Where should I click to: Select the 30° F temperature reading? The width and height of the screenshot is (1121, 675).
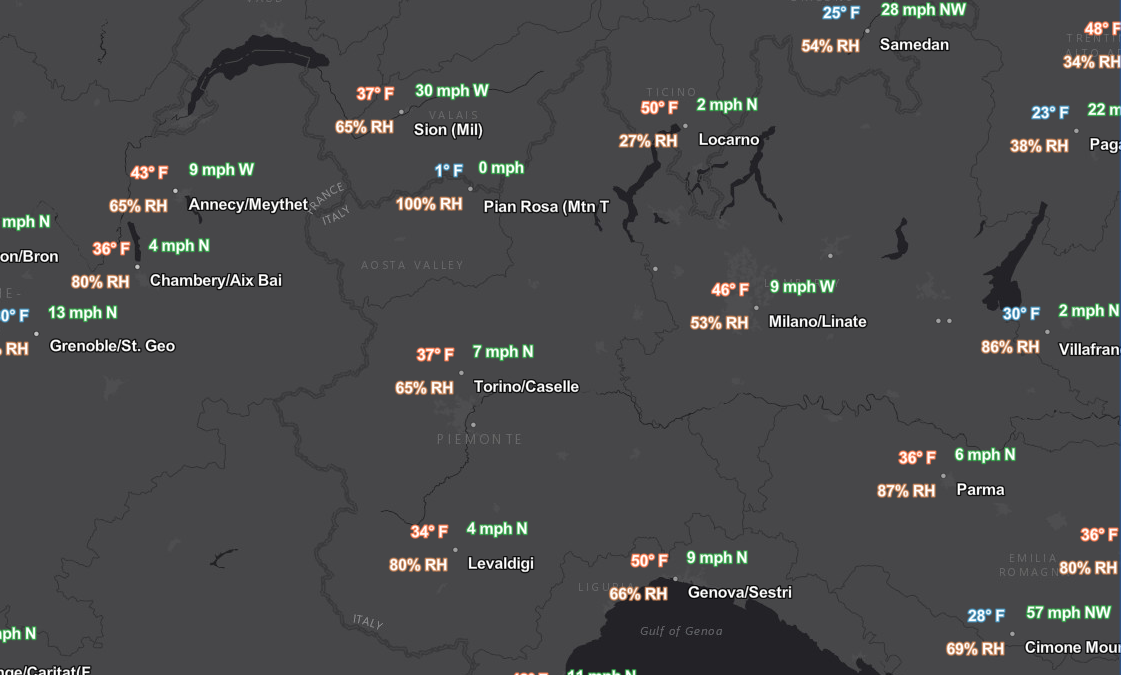[1021, 314]
